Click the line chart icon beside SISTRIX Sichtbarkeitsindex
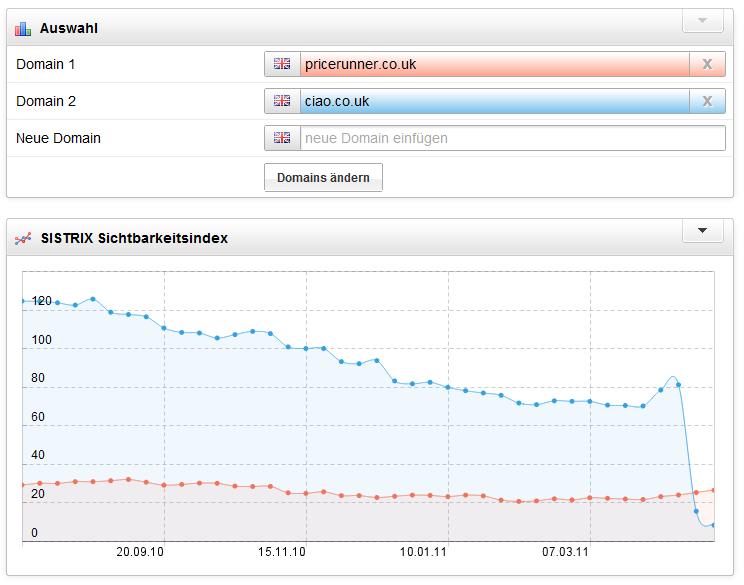Viewport: 744px width, 585px height. pyautogui.click(x=23, y=239)
